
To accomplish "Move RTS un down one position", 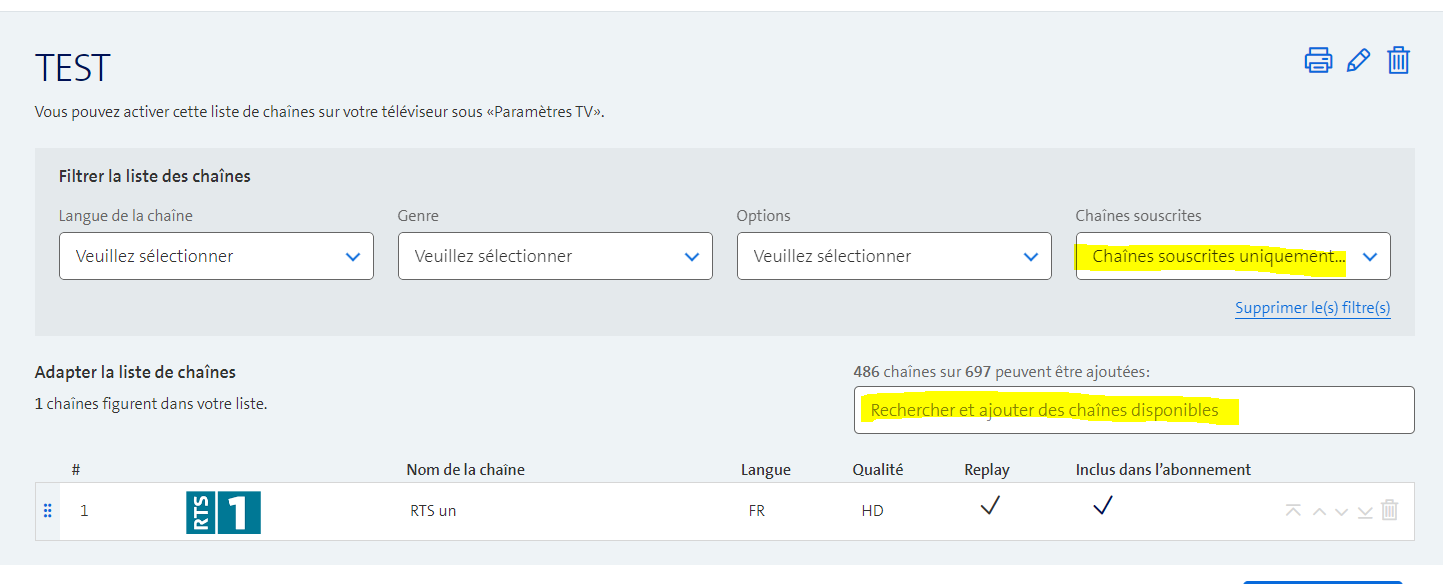I will click(x=1342, y=511).
